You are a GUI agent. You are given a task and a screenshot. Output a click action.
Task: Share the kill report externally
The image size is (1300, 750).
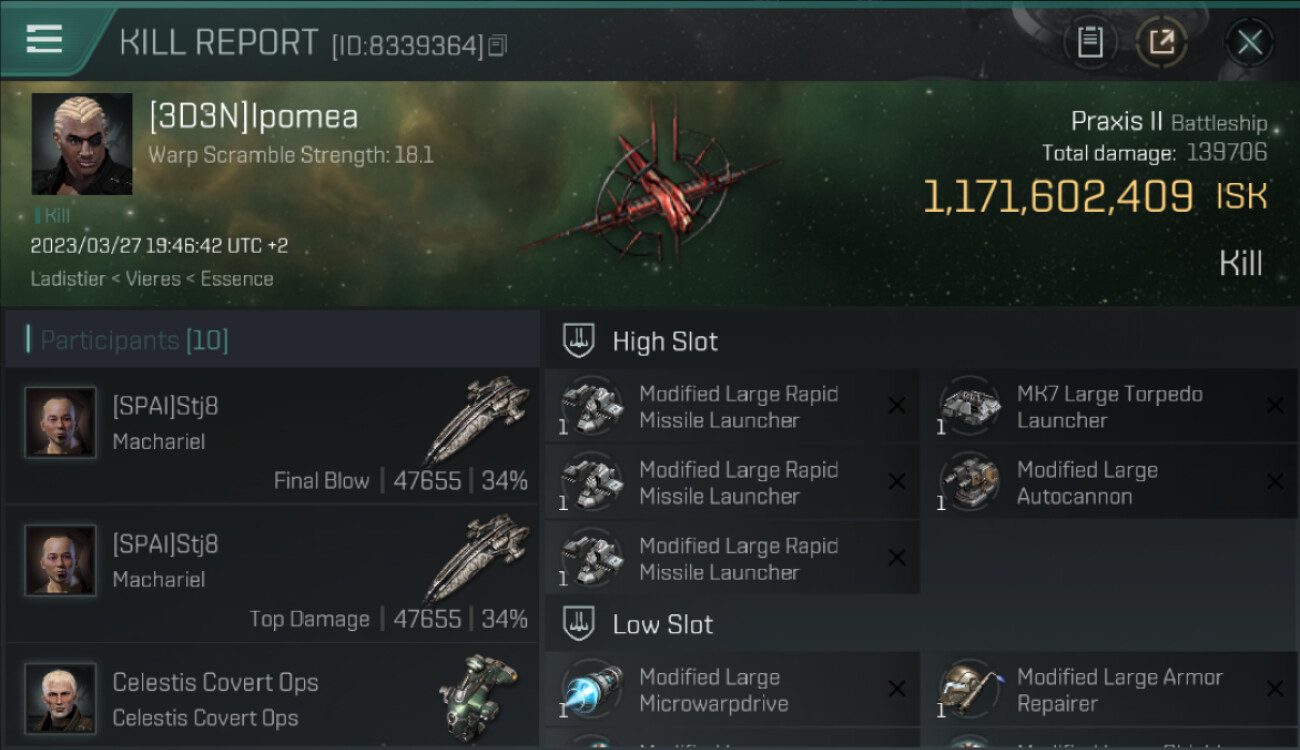1161,42
